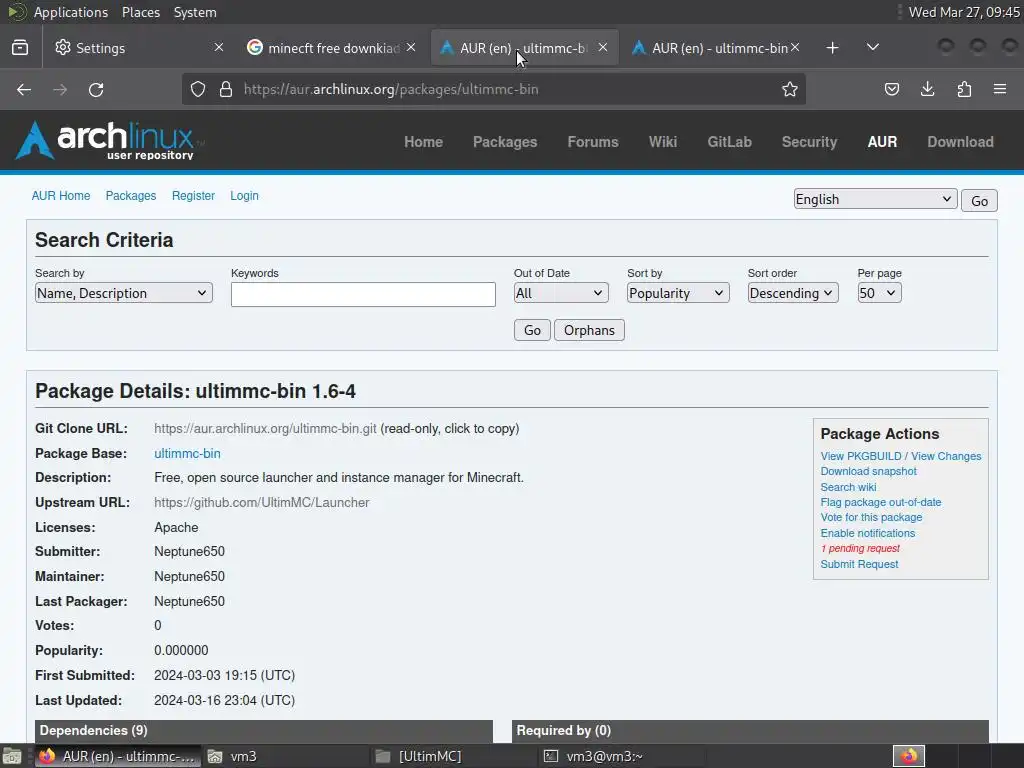The height and width of the screenshot is (768, 1024).
Task: Open the Search by dropdown
Action: pyautogui.click(x=123, y=293)
